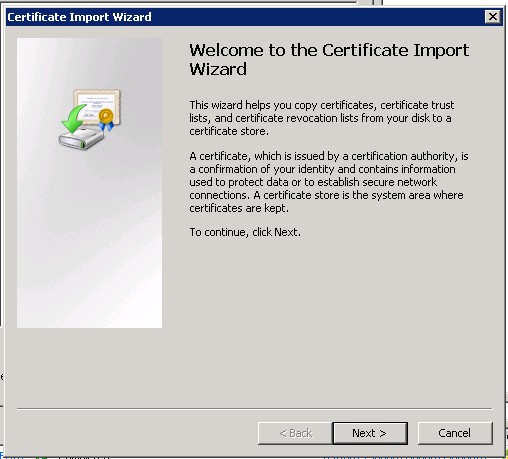Viewport: 508px width, 459px height.
Task: Click paragraph starting A certificate, which is issued
Action: coord(329,182)
